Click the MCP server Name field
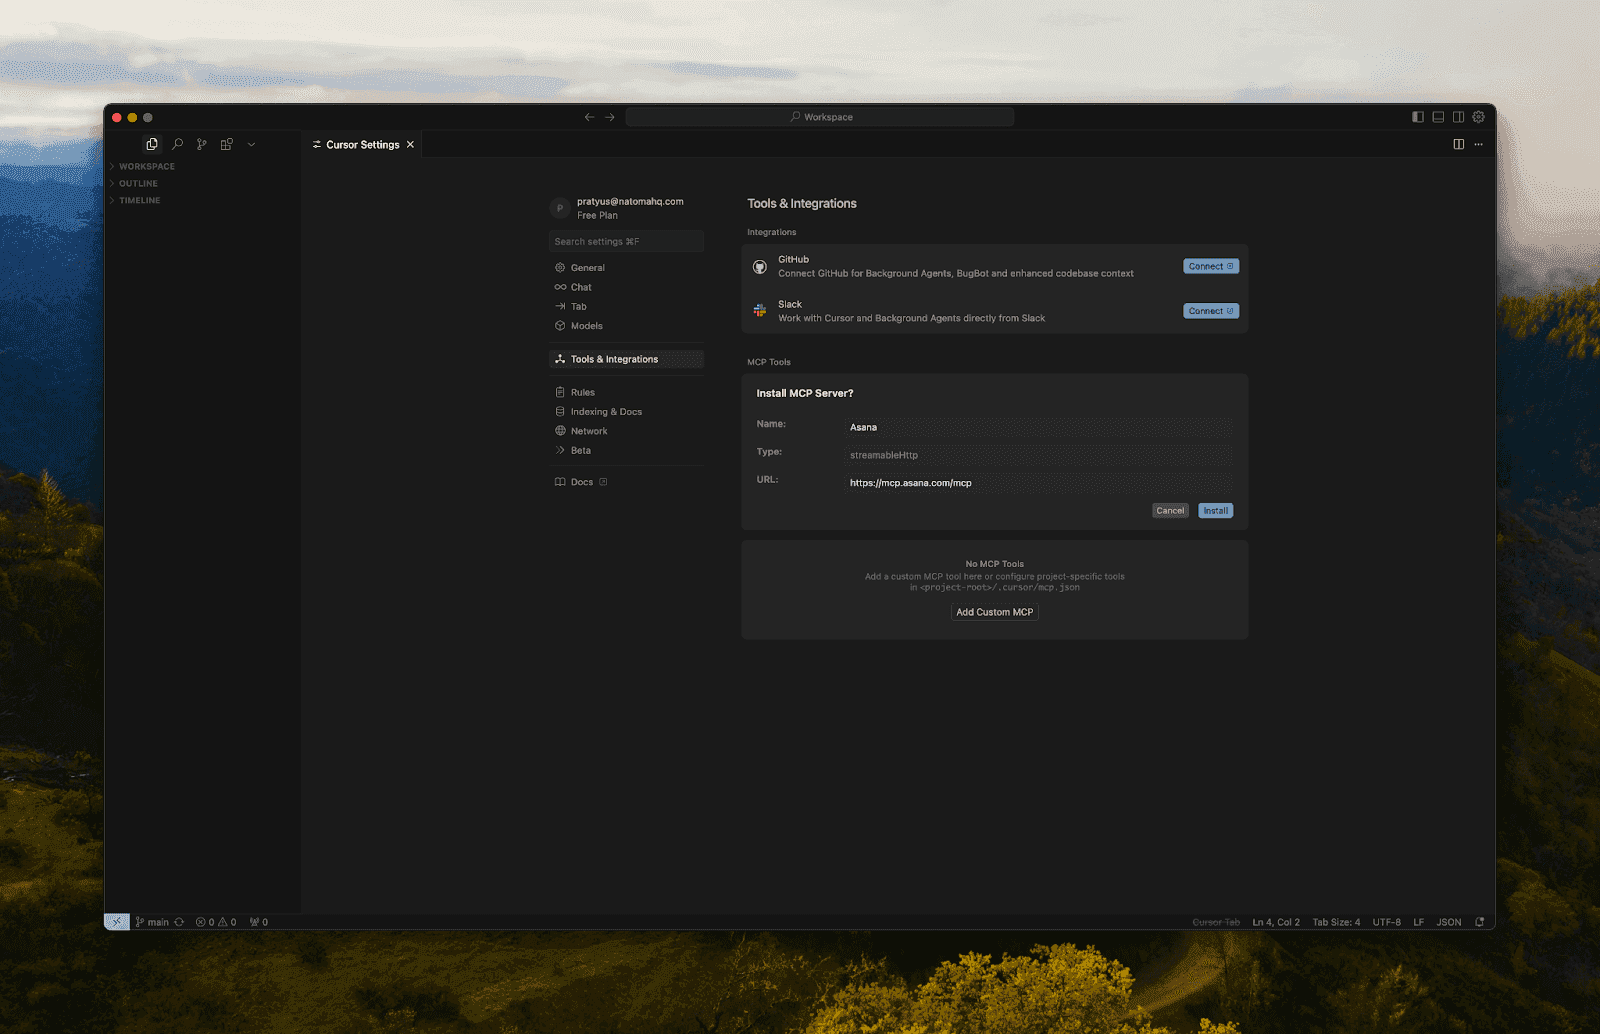 [x=1039, y=427]
